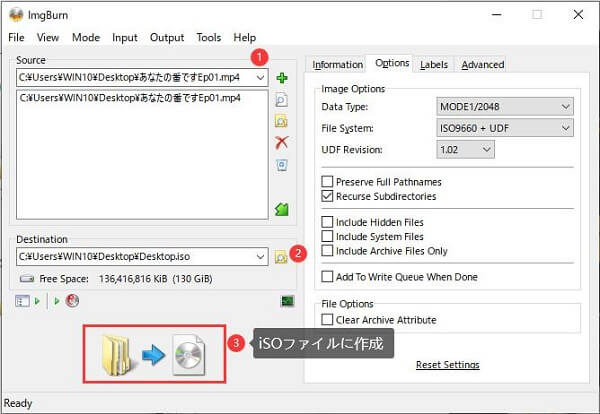Open the View menu
Screen dimensions: 600x414
tap(48, 37)
